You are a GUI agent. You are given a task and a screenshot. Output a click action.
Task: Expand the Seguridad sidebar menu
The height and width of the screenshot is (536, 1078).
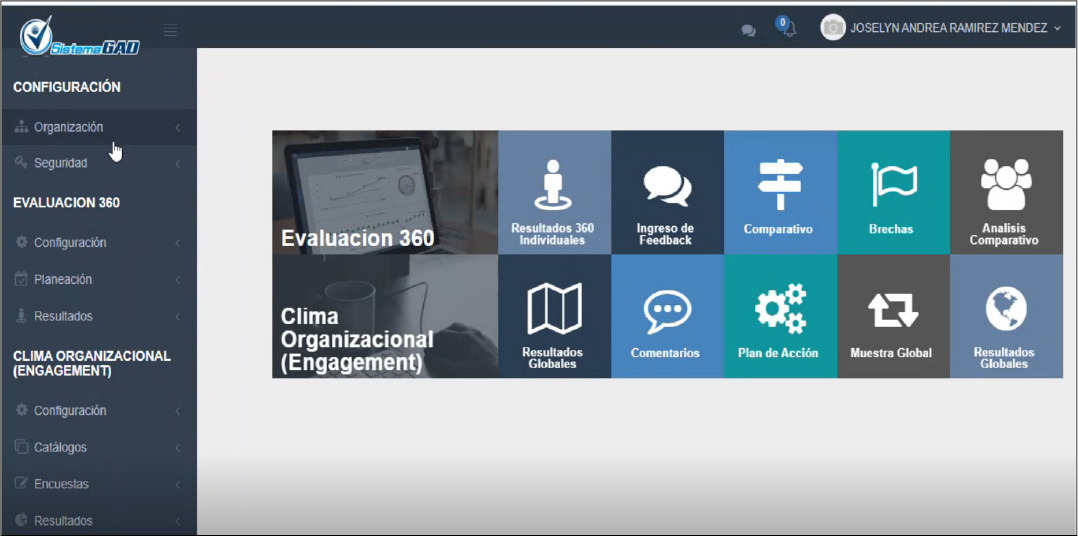pyautogui.click(x=60, y=163)
